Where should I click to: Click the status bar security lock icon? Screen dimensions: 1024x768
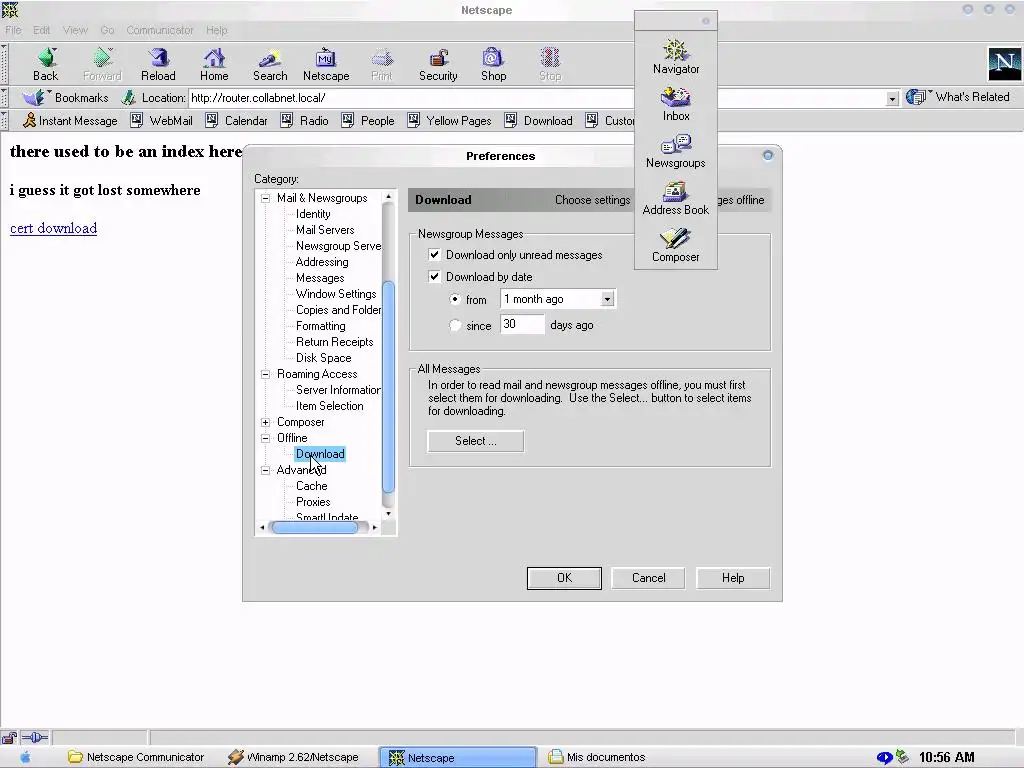(9, 738)
